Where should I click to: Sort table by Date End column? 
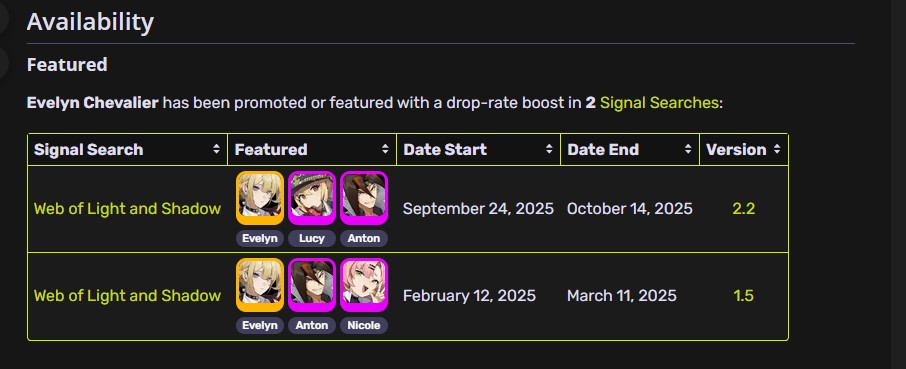(630, 150)
